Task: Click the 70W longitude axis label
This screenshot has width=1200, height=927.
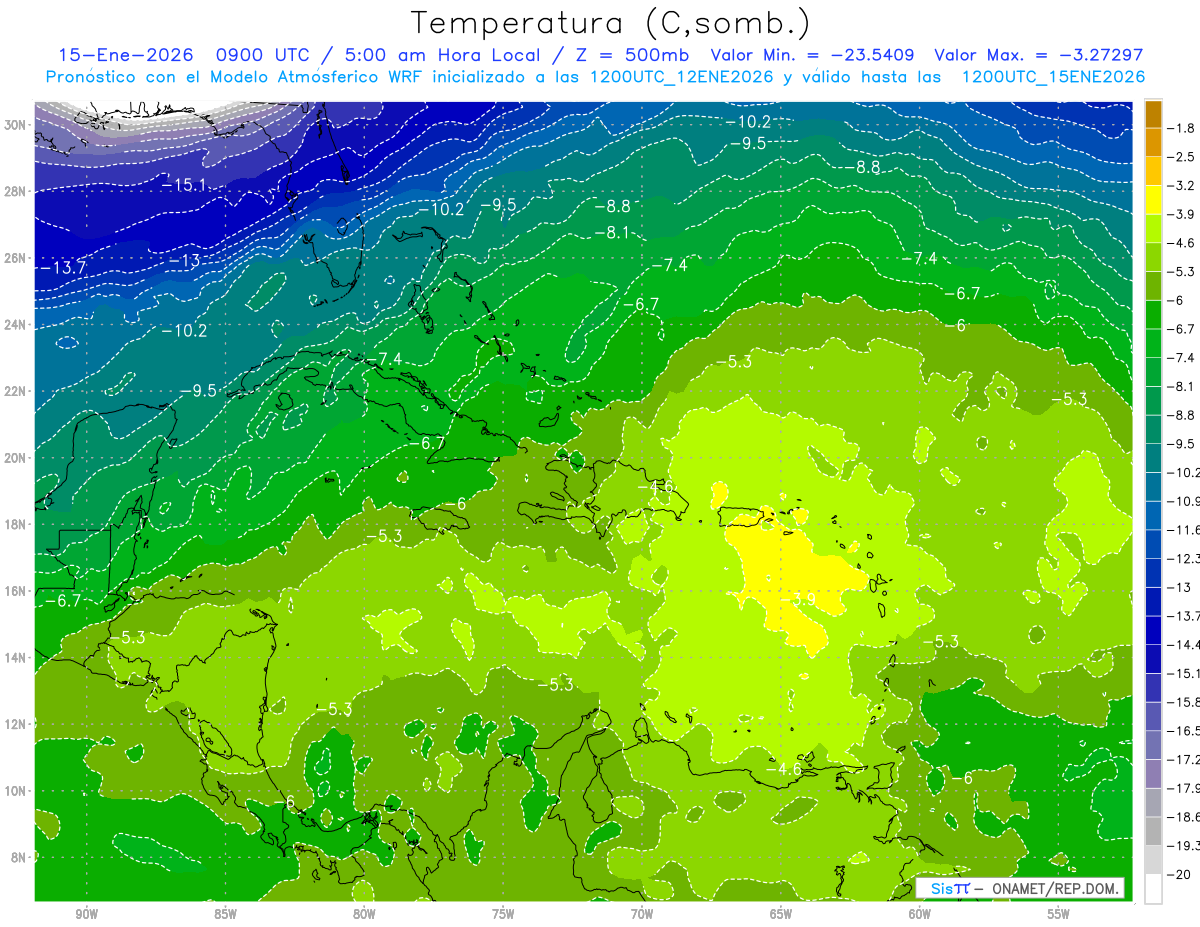Action: coord(642,914)
